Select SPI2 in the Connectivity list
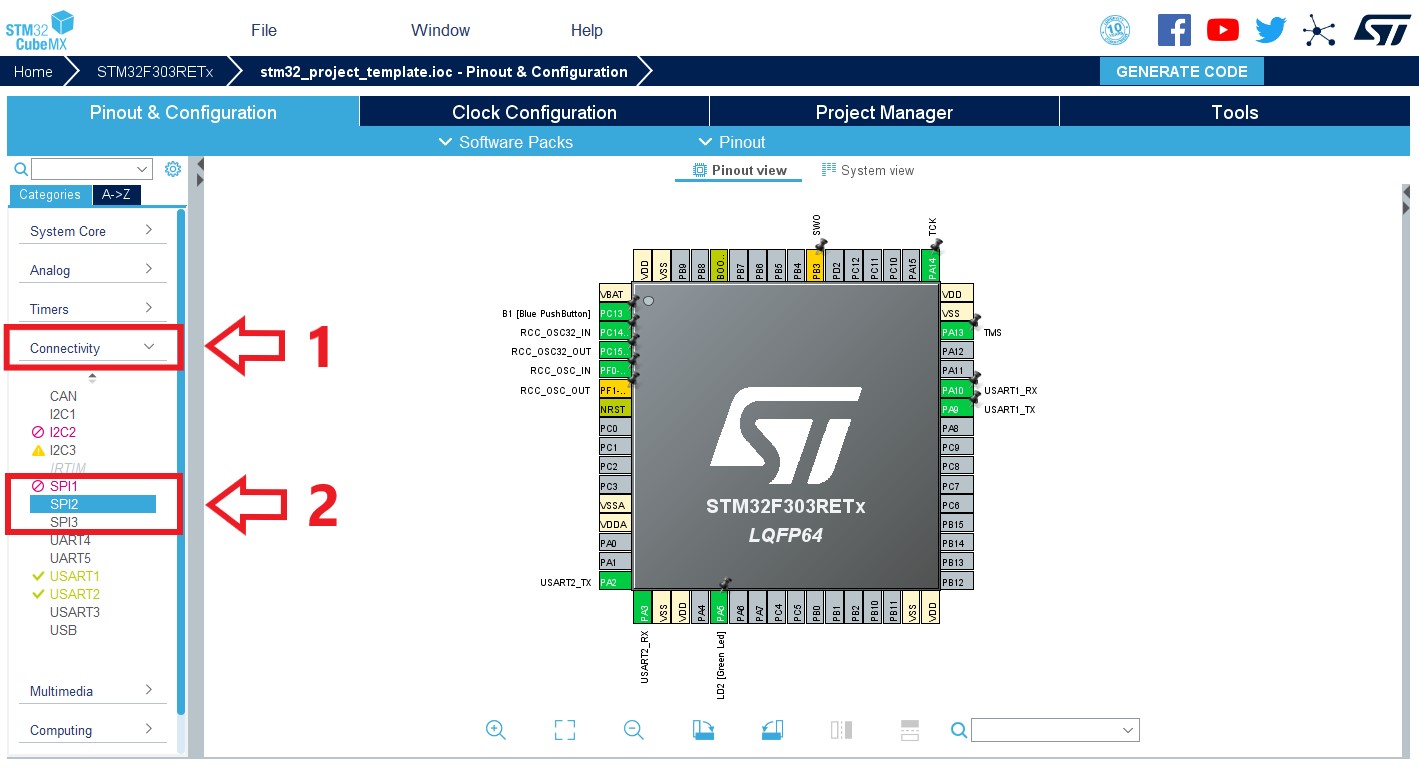This screenshot has width=1419, height=768. (x=93, y=504)
